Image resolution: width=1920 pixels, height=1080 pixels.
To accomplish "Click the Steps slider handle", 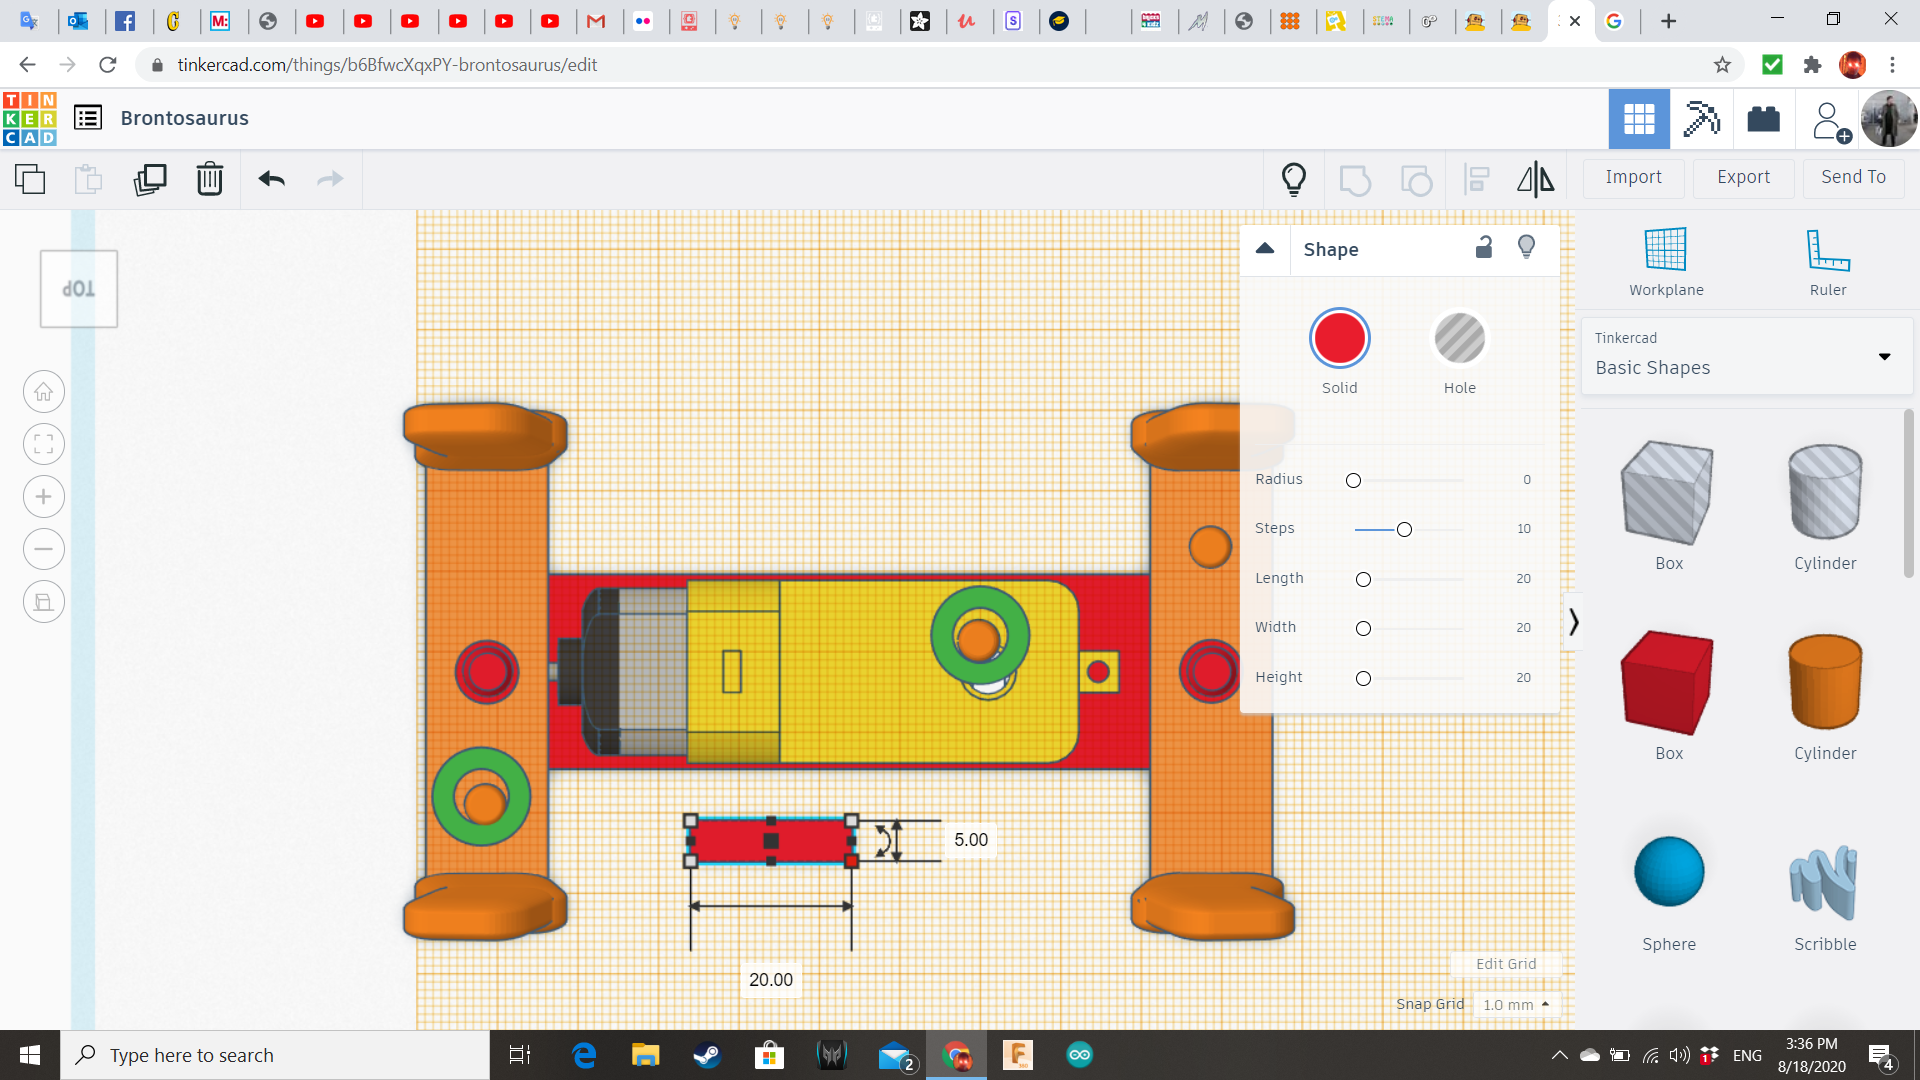I will point(1404,529).
